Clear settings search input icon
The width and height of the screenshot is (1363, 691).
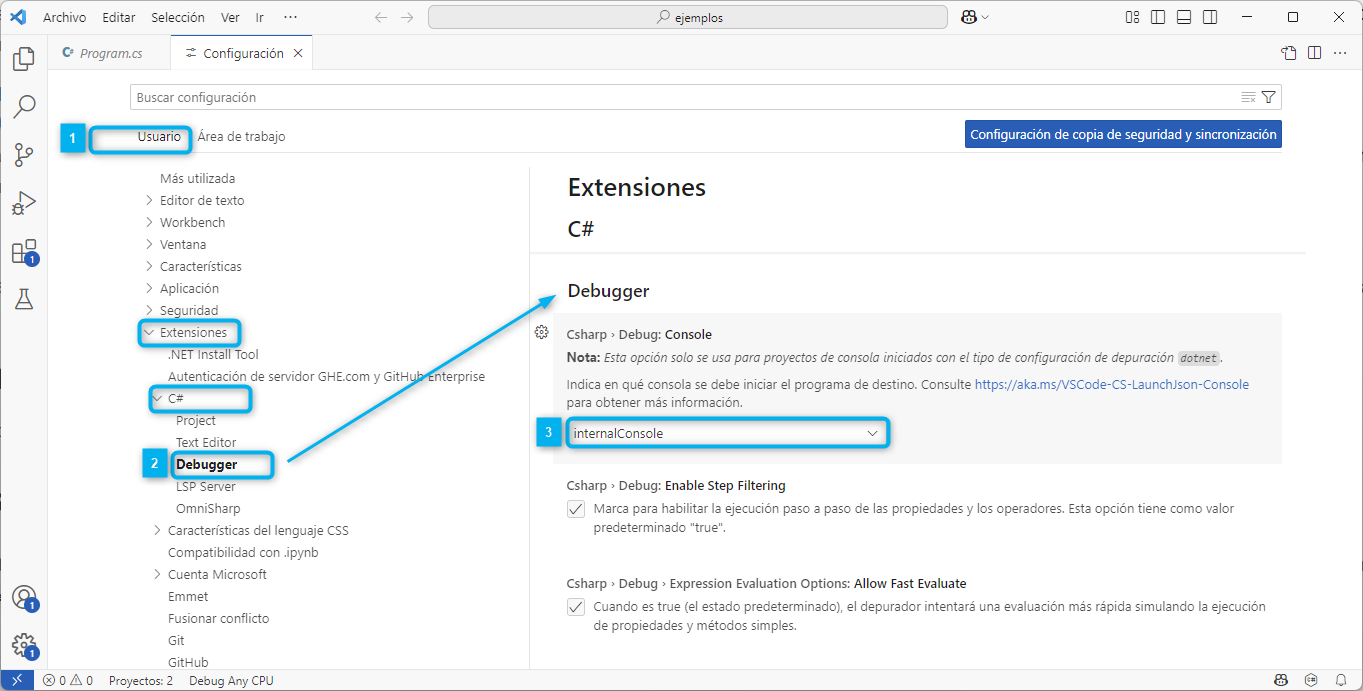[x=1248, y=97]
